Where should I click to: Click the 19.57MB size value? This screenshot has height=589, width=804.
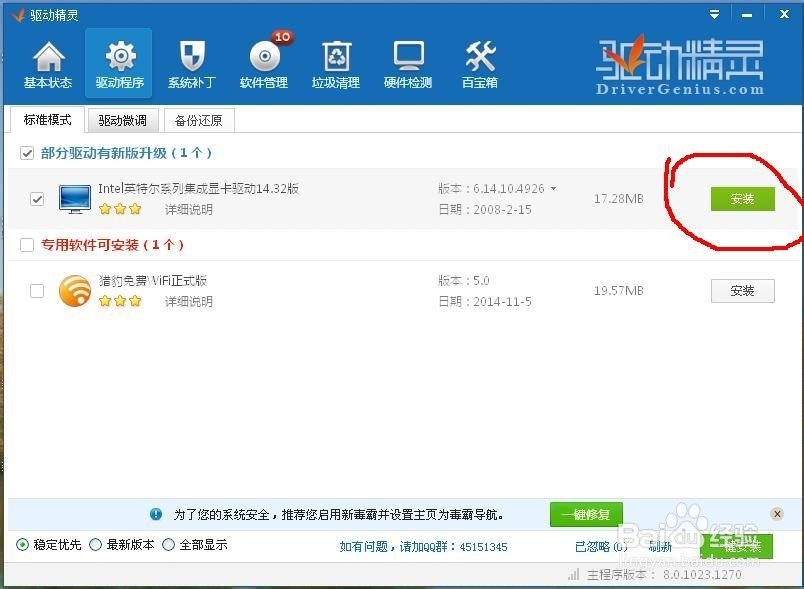point(618,291)
